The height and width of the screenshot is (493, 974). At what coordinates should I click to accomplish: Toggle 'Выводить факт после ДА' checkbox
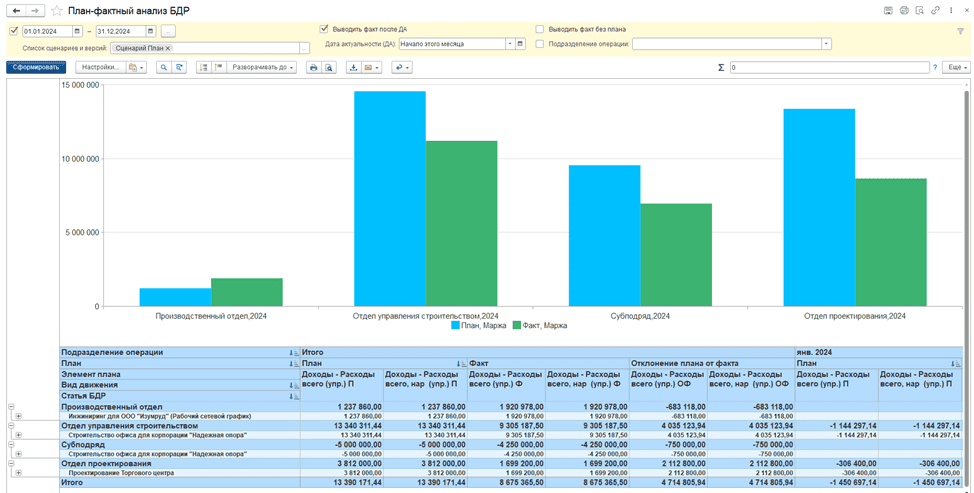coord(324,29)
